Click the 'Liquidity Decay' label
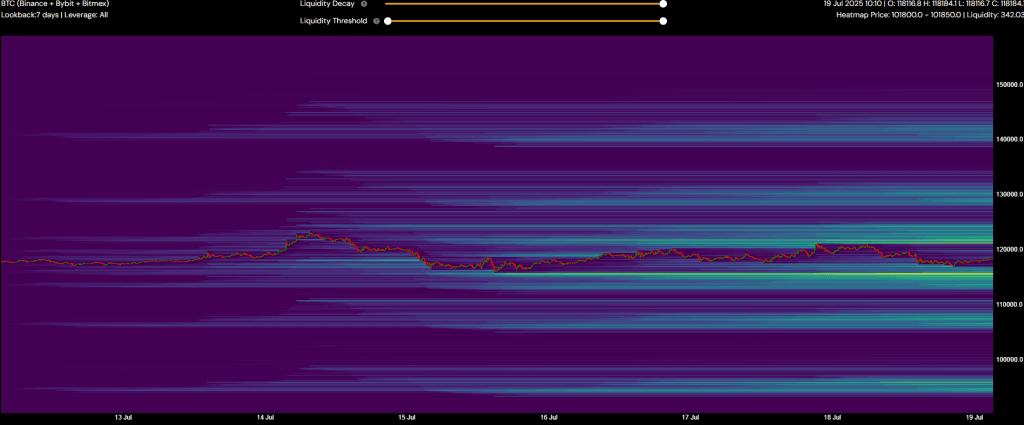 [327, 4]
